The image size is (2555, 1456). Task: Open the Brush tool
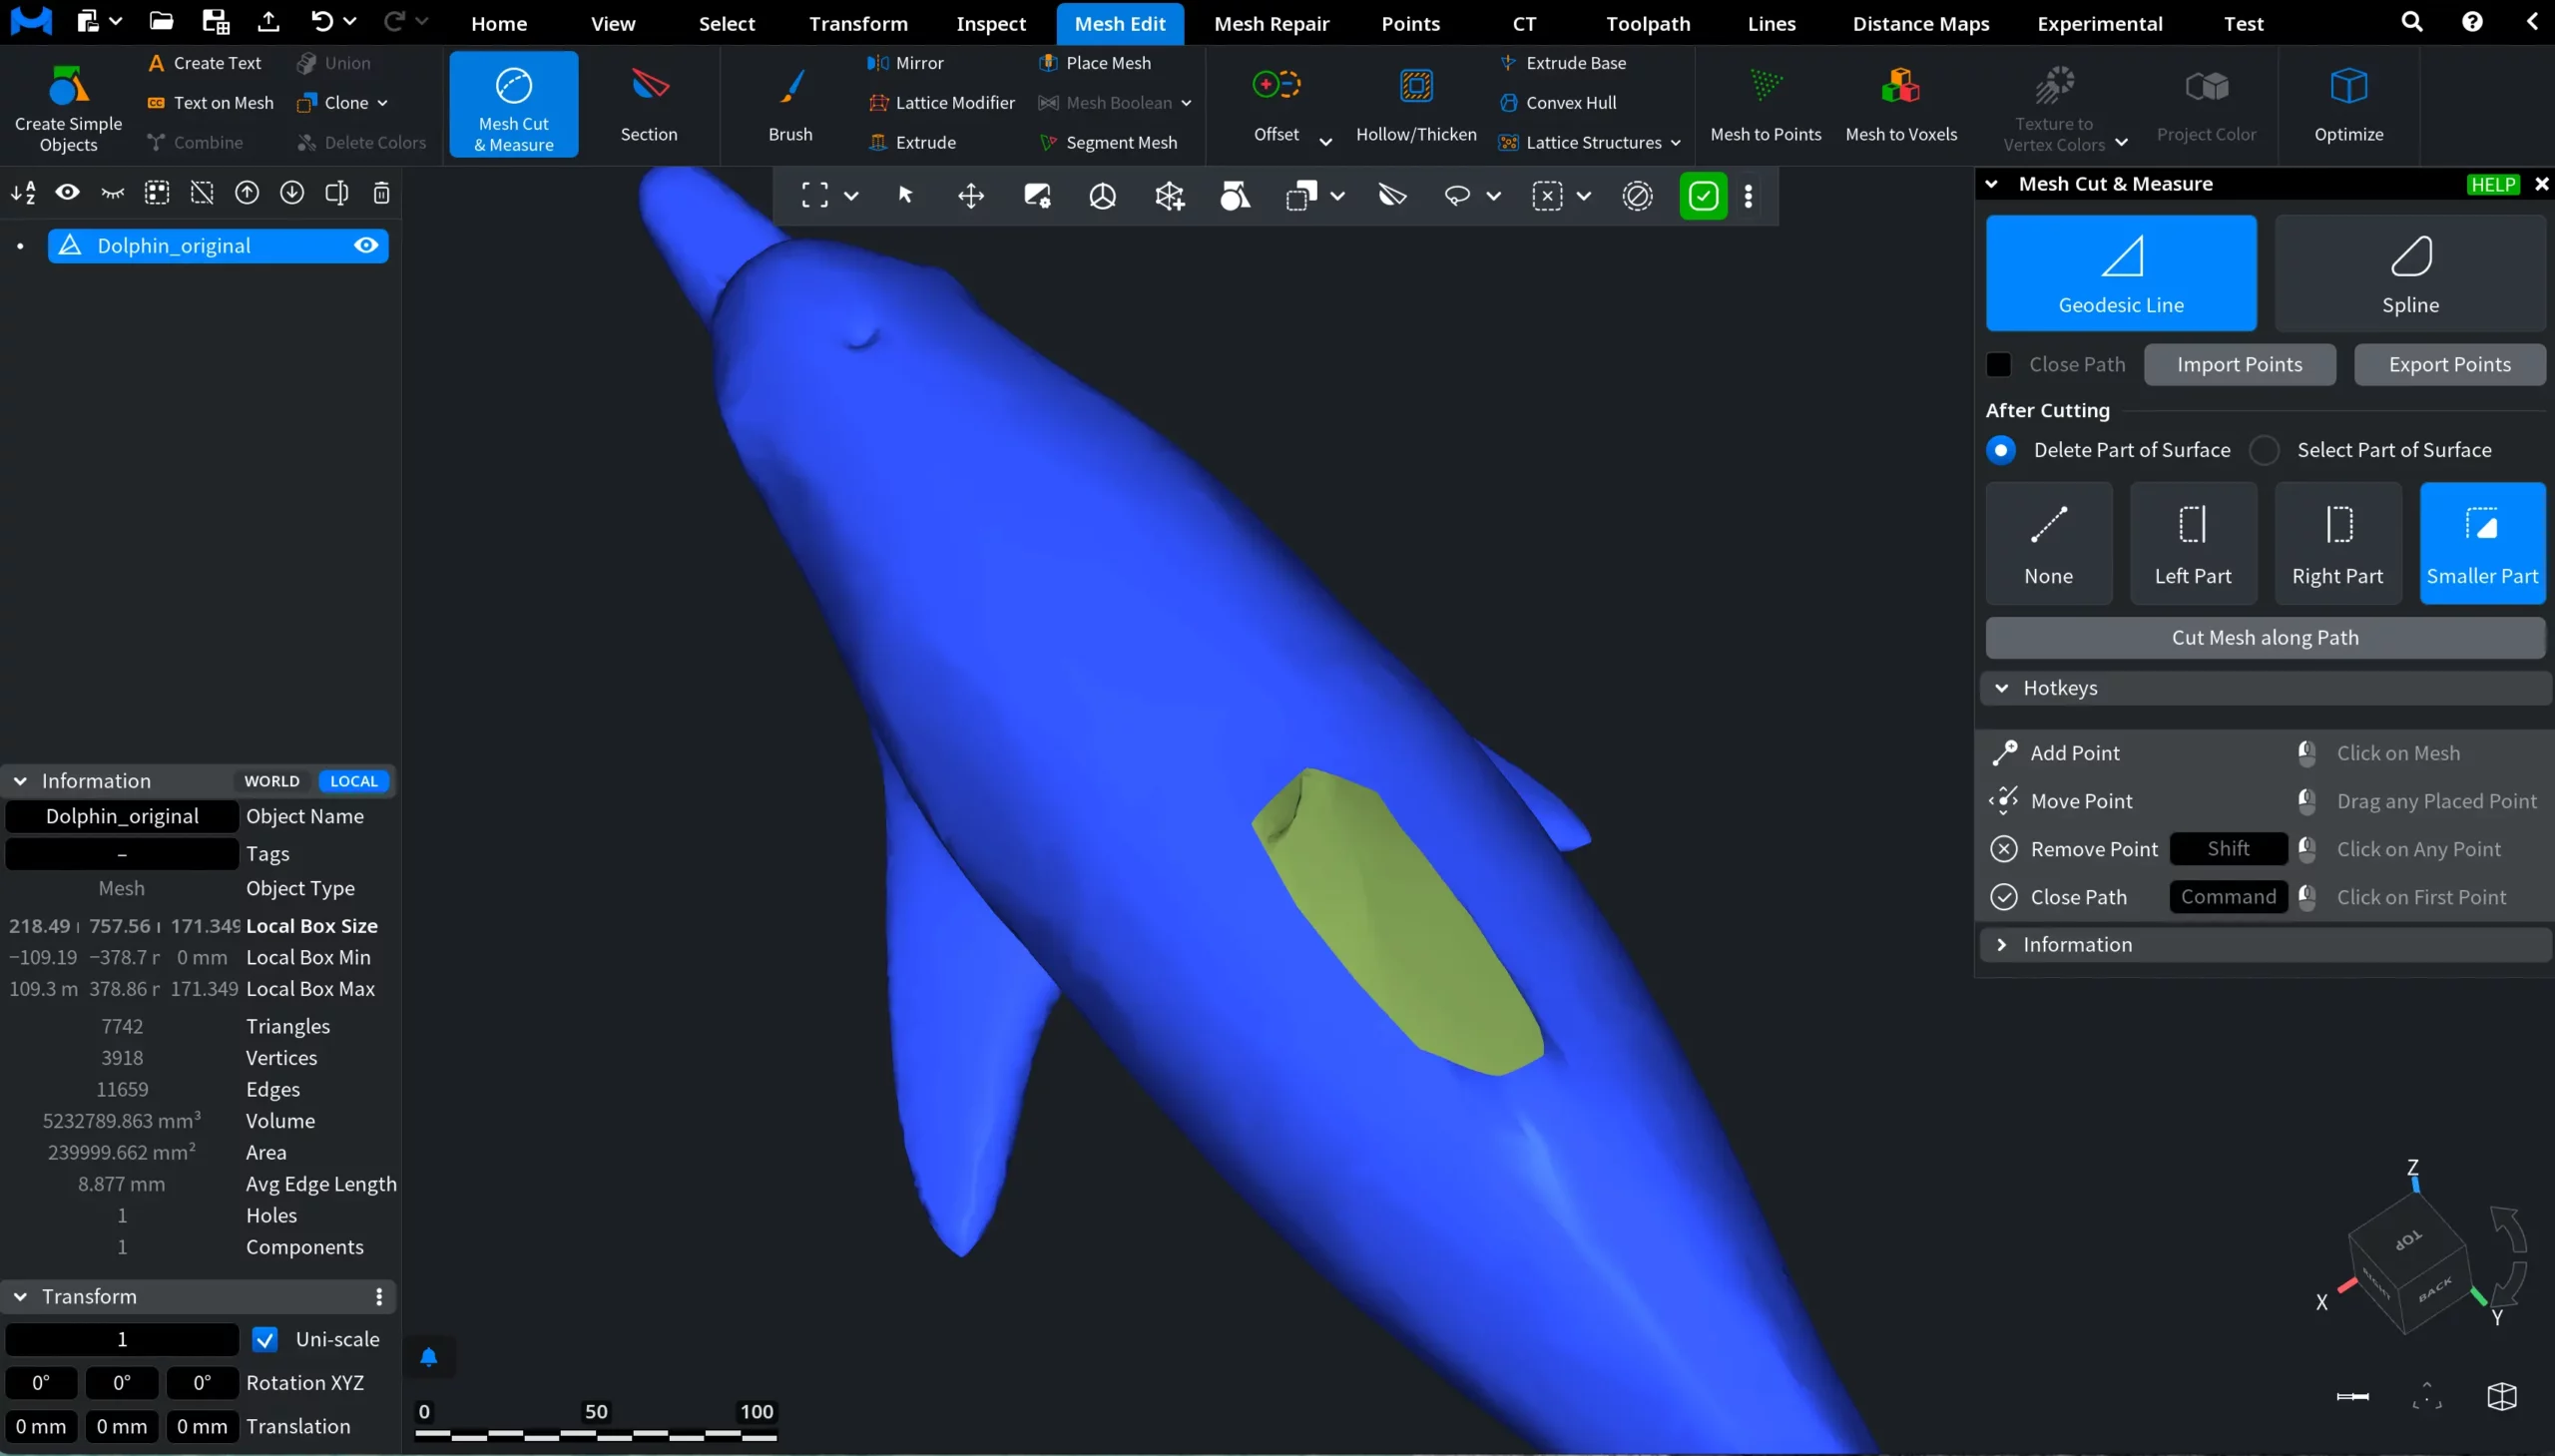coord(790,87)
